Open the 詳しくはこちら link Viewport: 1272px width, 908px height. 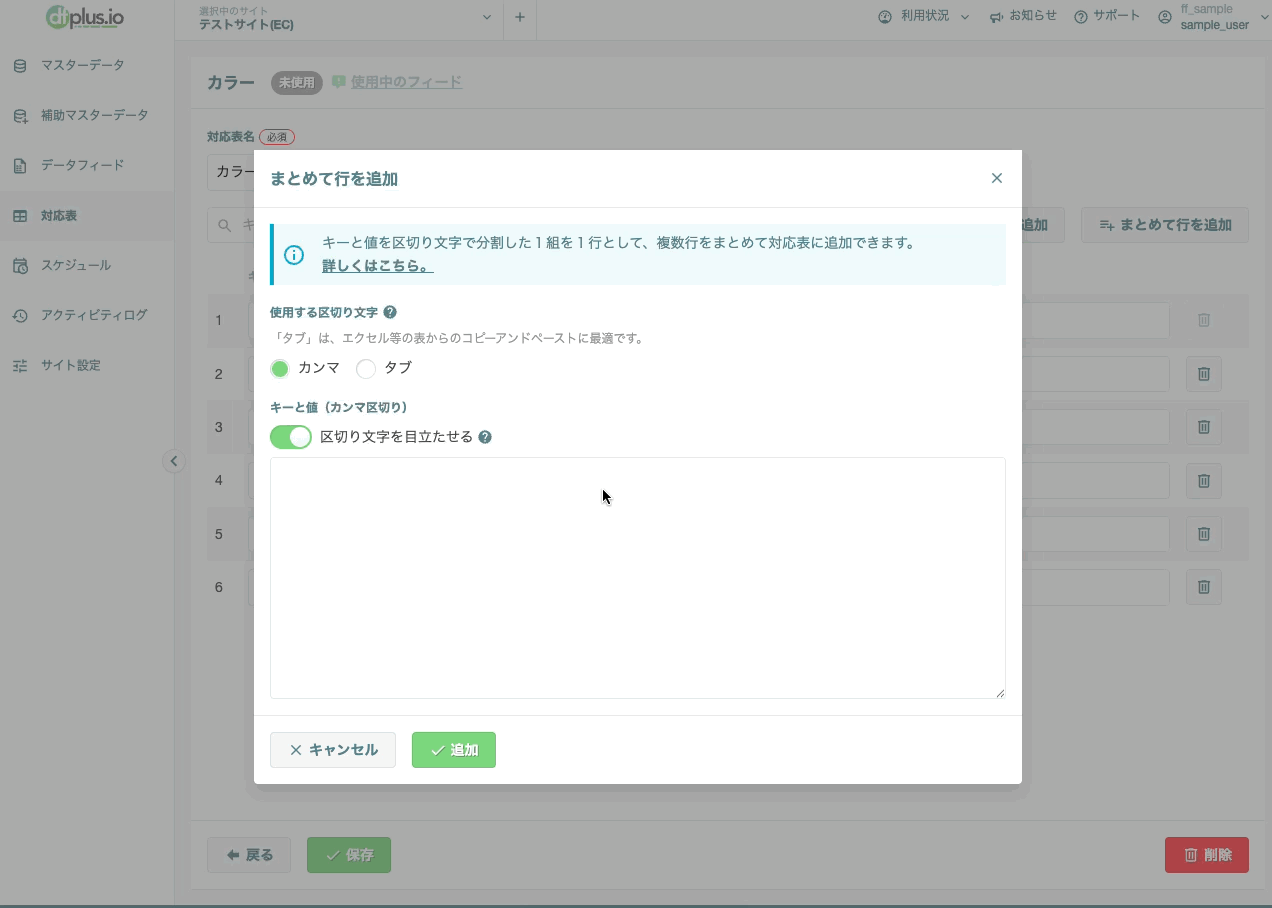377,267
